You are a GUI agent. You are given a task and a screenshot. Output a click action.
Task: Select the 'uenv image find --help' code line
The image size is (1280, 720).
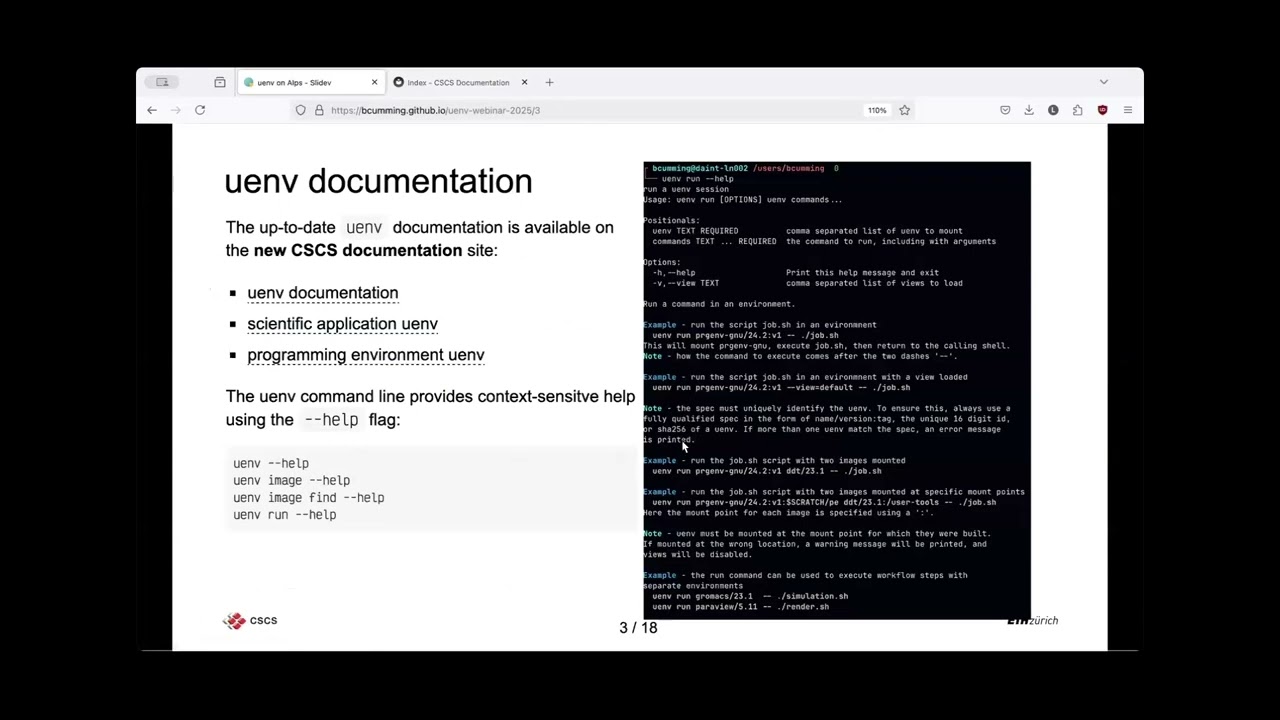[308, 497]
